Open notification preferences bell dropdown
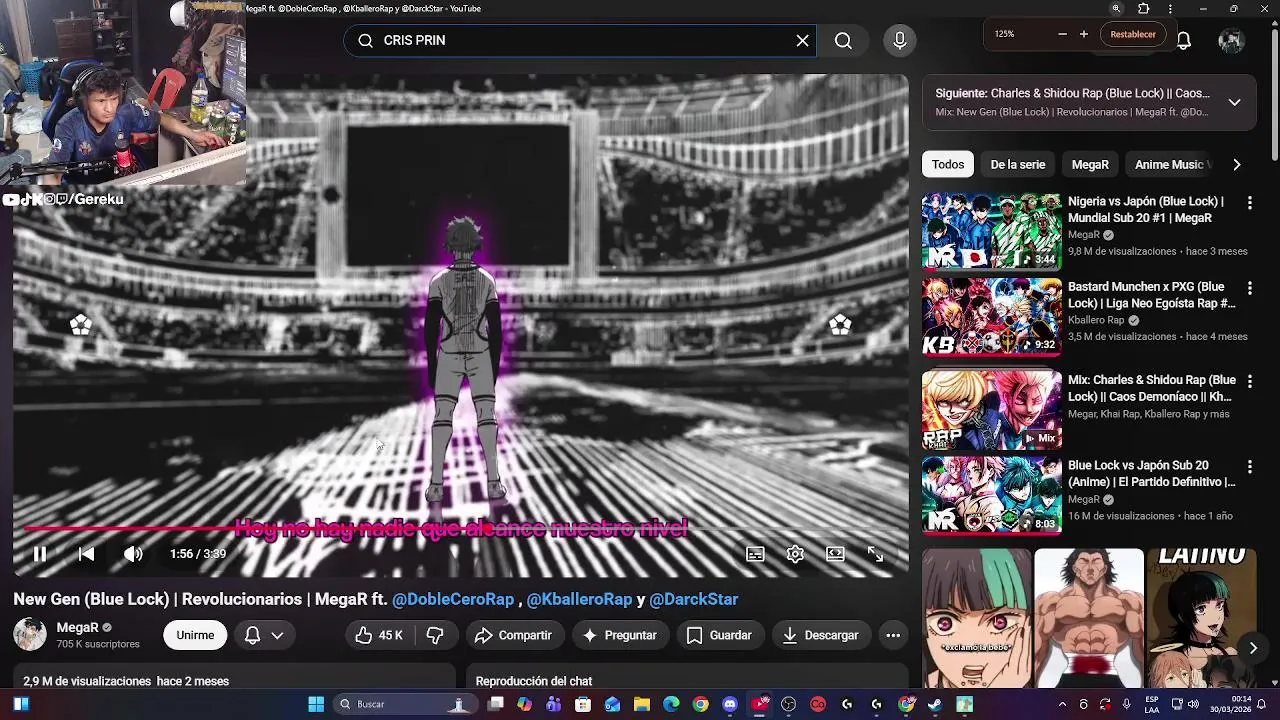Screen dimensions: 1280x720 click(264, 635)
